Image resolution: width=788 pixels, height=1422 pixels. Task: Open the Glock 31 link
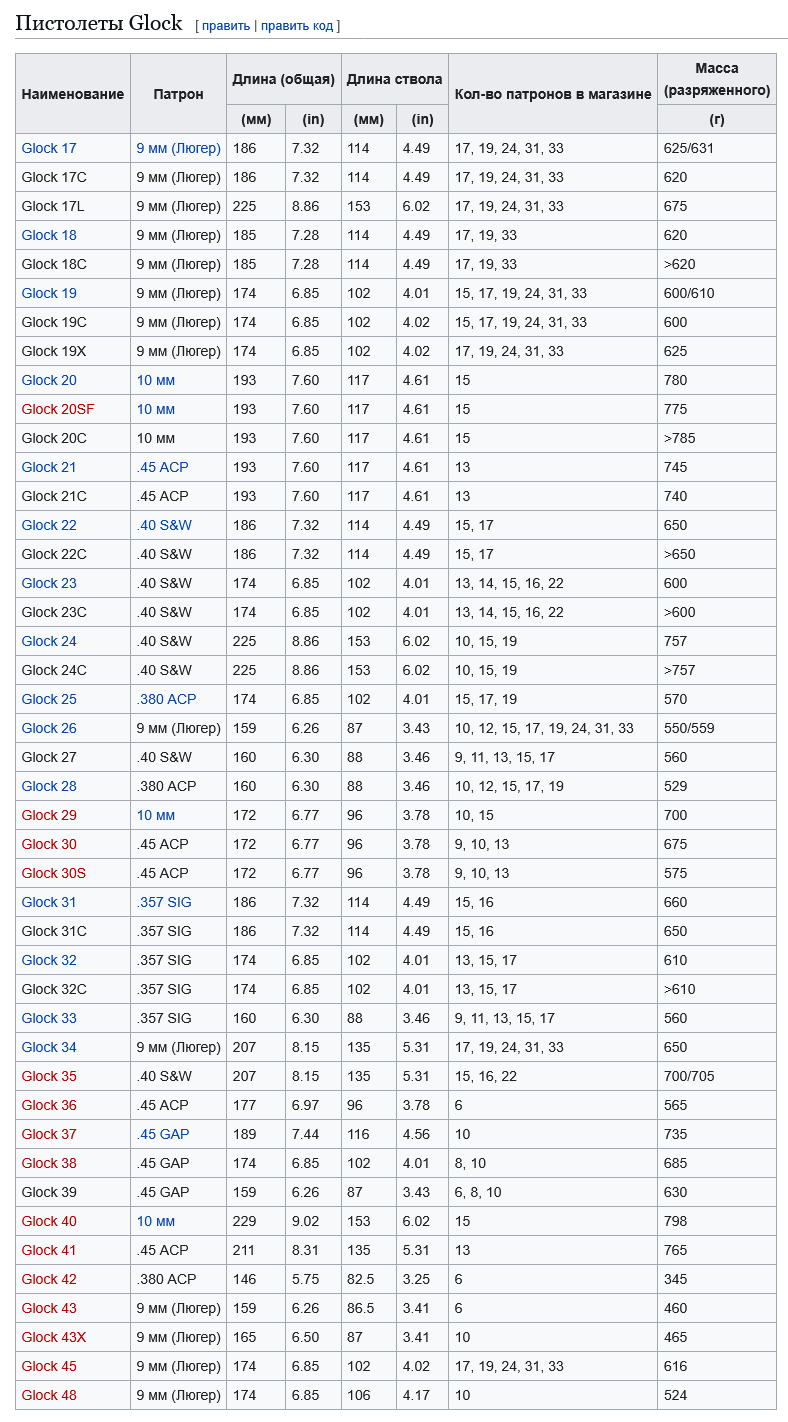49,902
